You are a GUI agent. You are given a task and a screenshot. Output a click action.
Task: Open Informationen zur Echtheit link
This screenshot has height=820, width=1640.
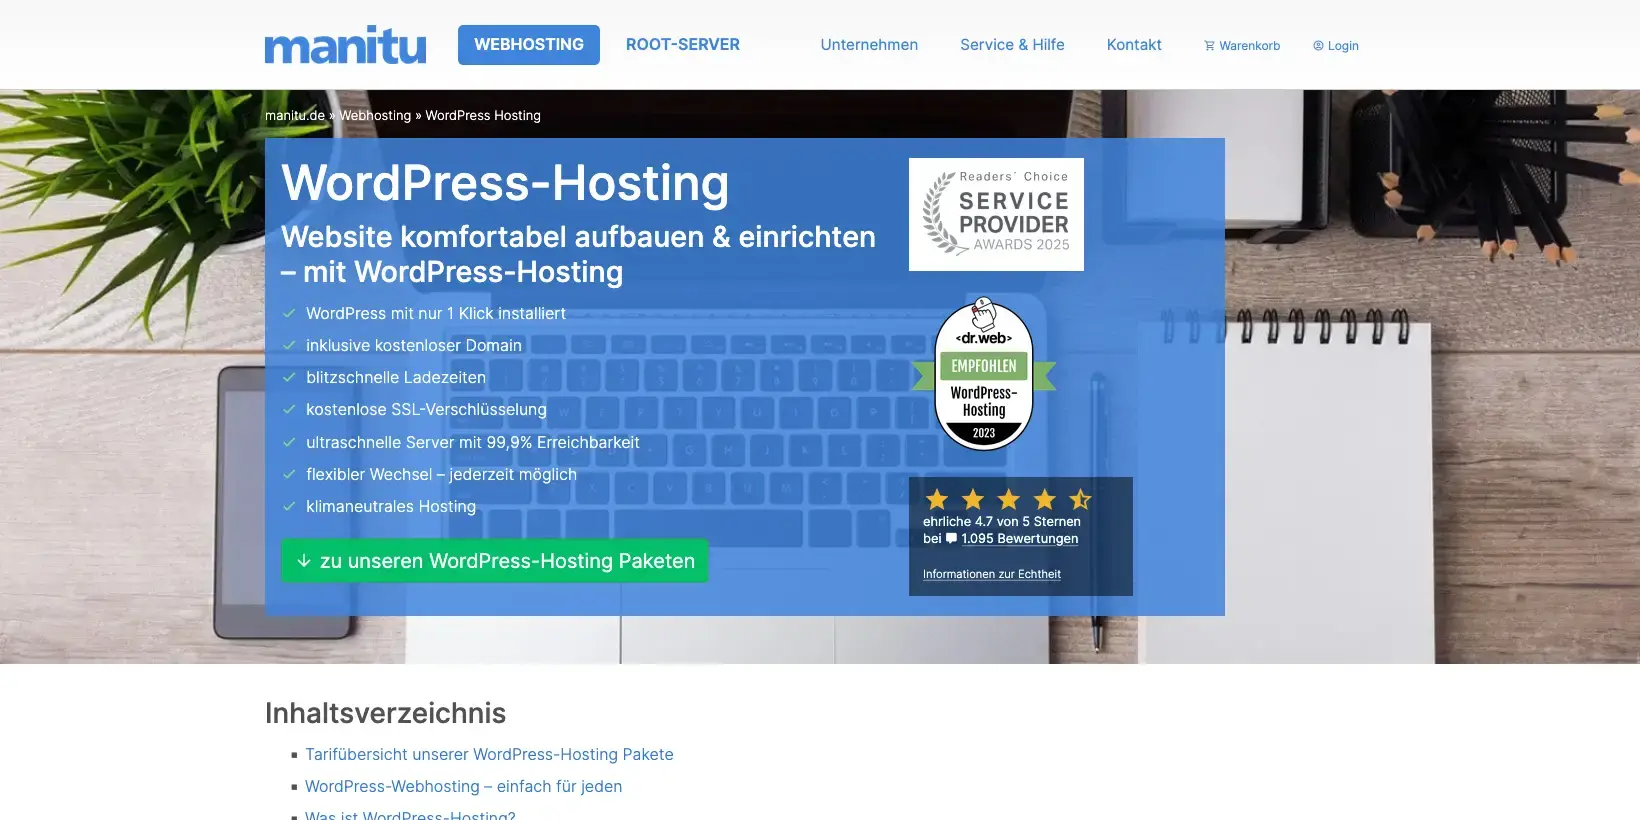click(x=992, y=574)
